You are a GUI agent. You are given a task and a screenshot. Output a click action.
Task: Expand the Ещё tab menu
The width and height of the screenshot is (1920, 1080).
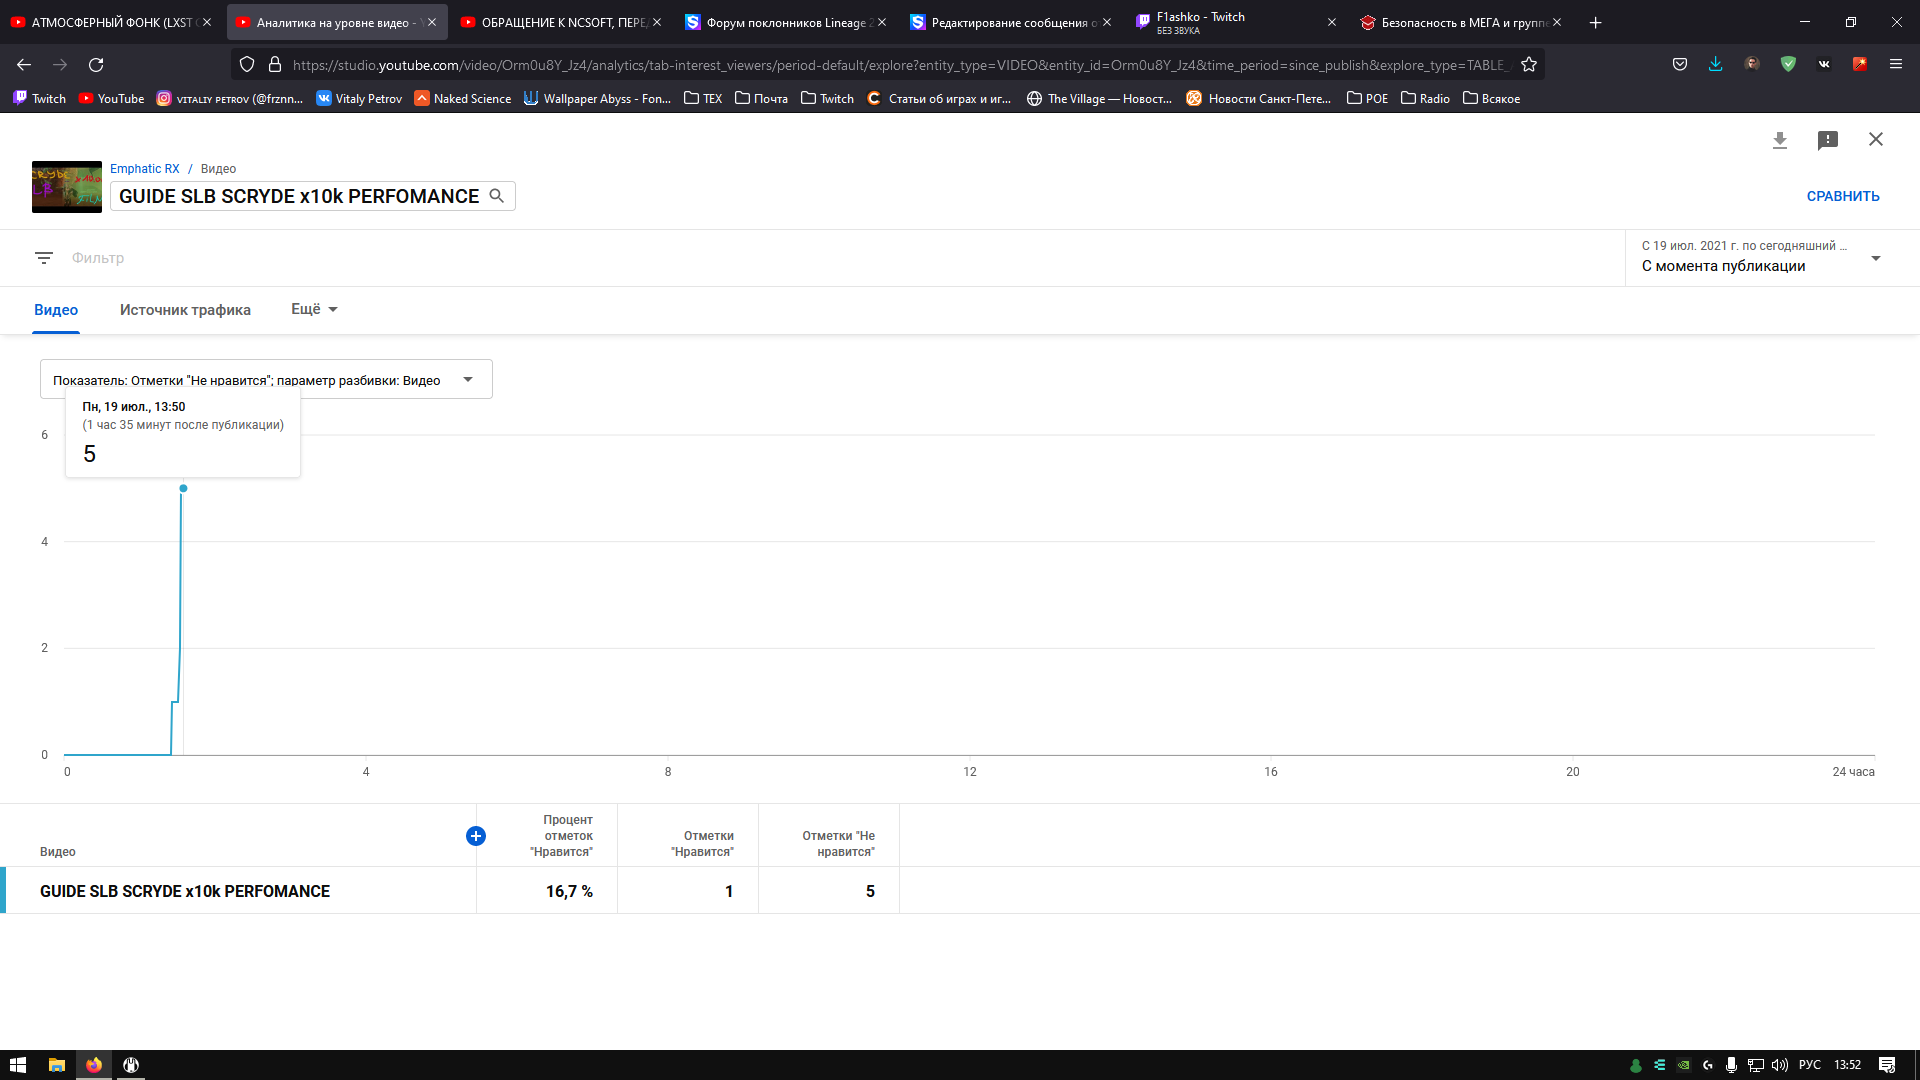point(314,309)
